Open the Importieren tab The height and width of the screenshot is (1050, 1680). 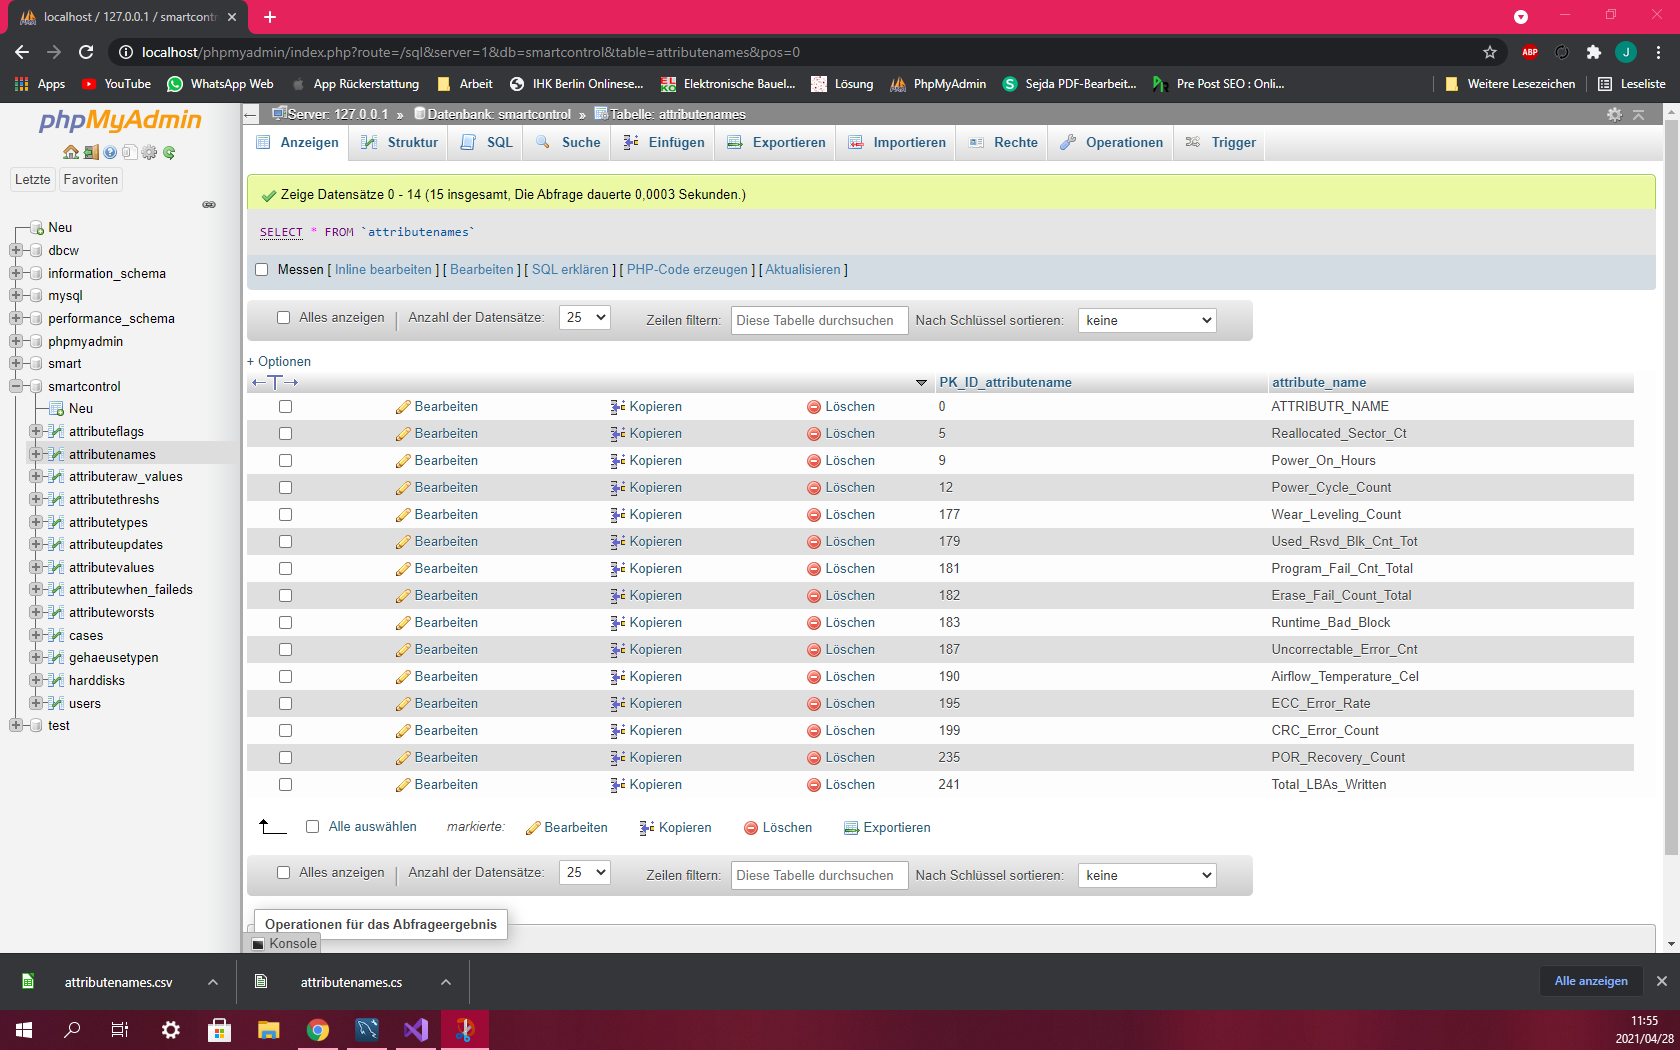(x=896, y=143)
